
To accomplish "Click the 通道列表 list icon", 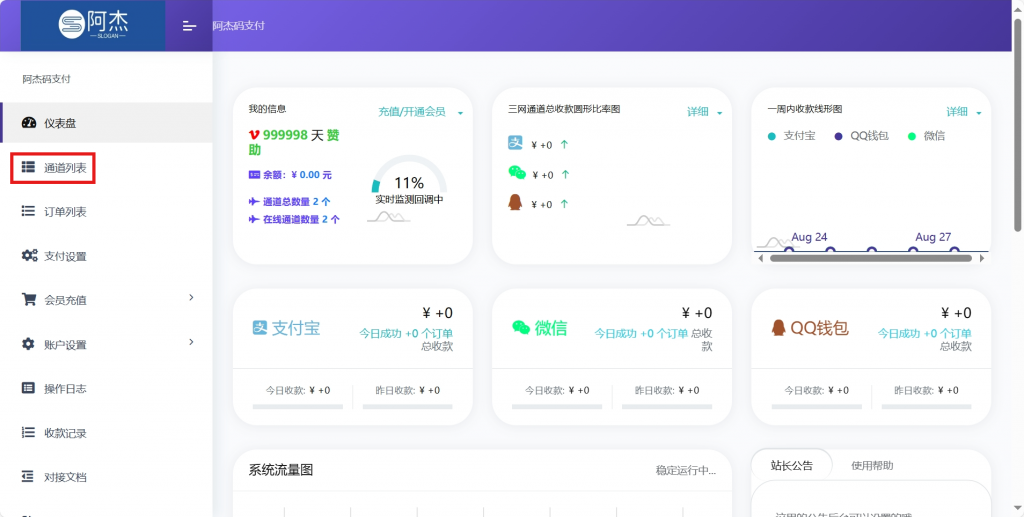I will pos(28,167).
